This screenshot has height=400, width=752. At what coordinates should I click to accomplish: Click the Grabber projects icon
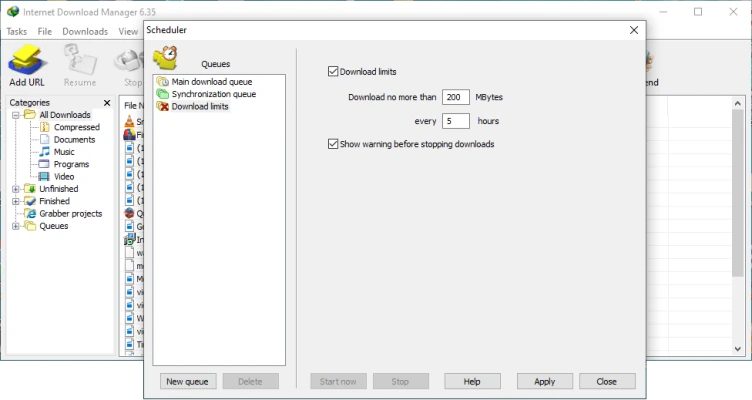coord(30,213)
